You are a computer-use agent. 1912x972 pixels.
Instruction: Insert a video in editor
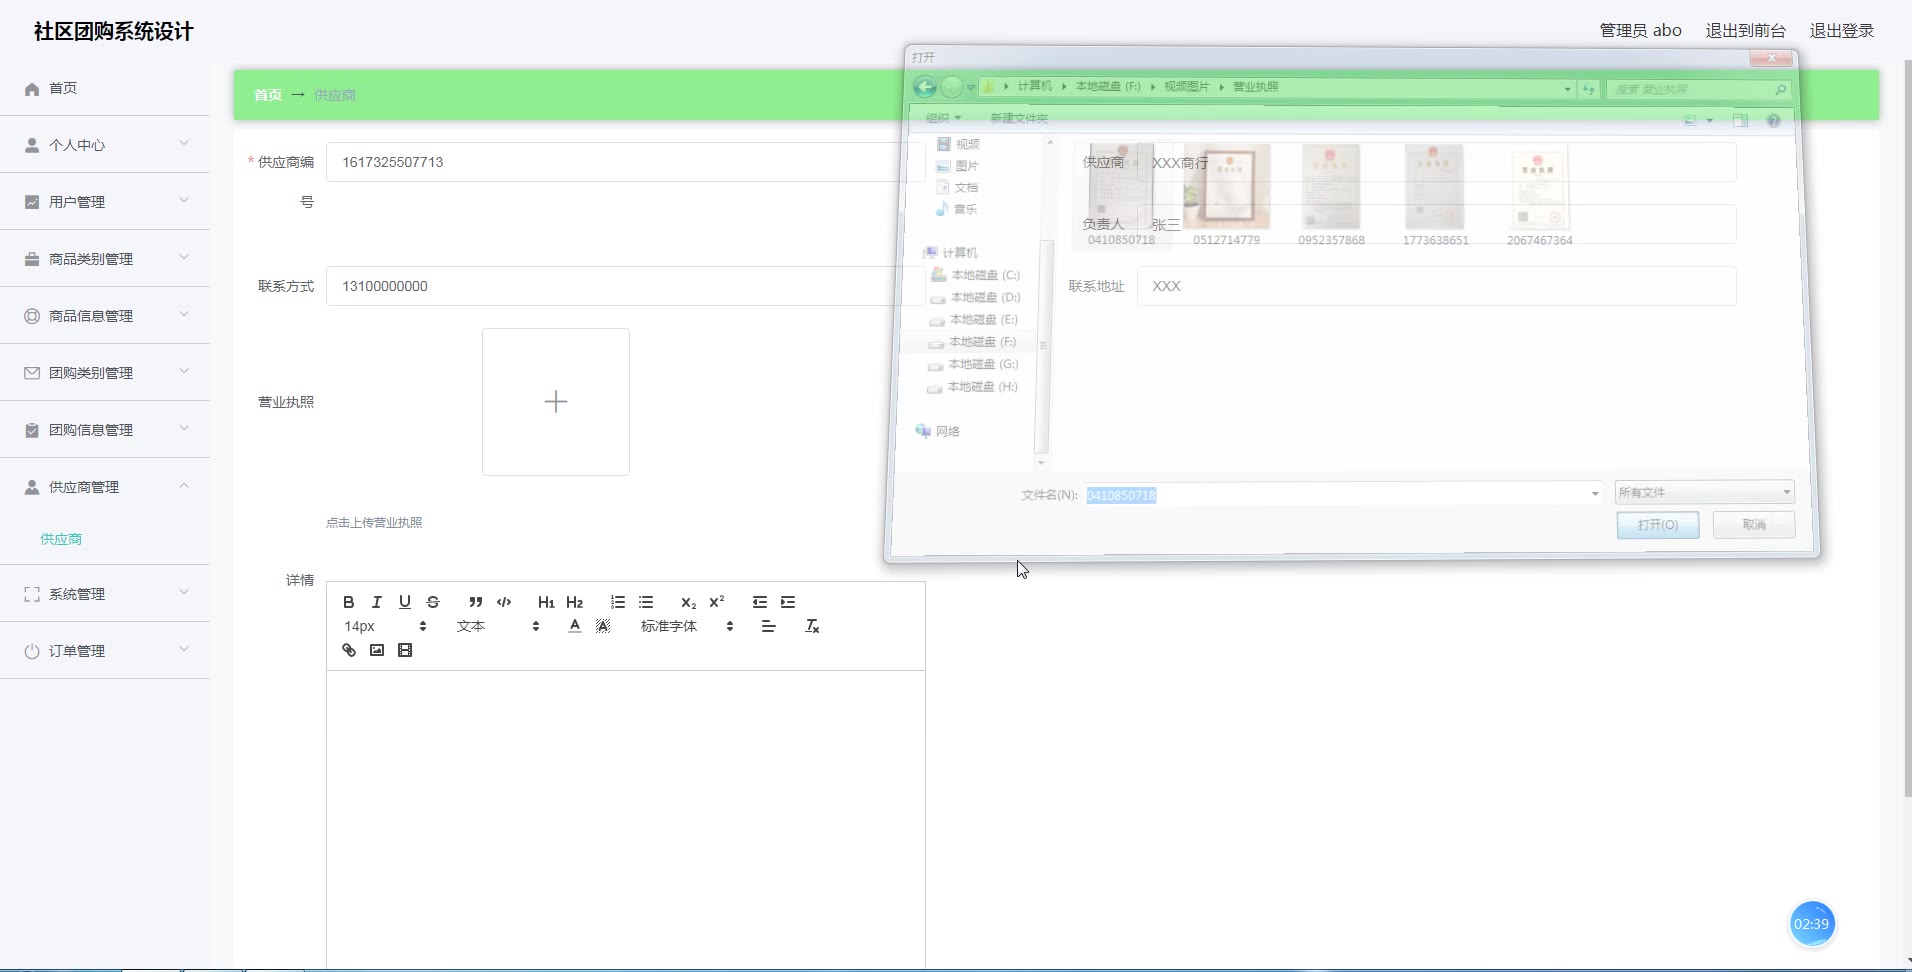[x=405, y=650]
